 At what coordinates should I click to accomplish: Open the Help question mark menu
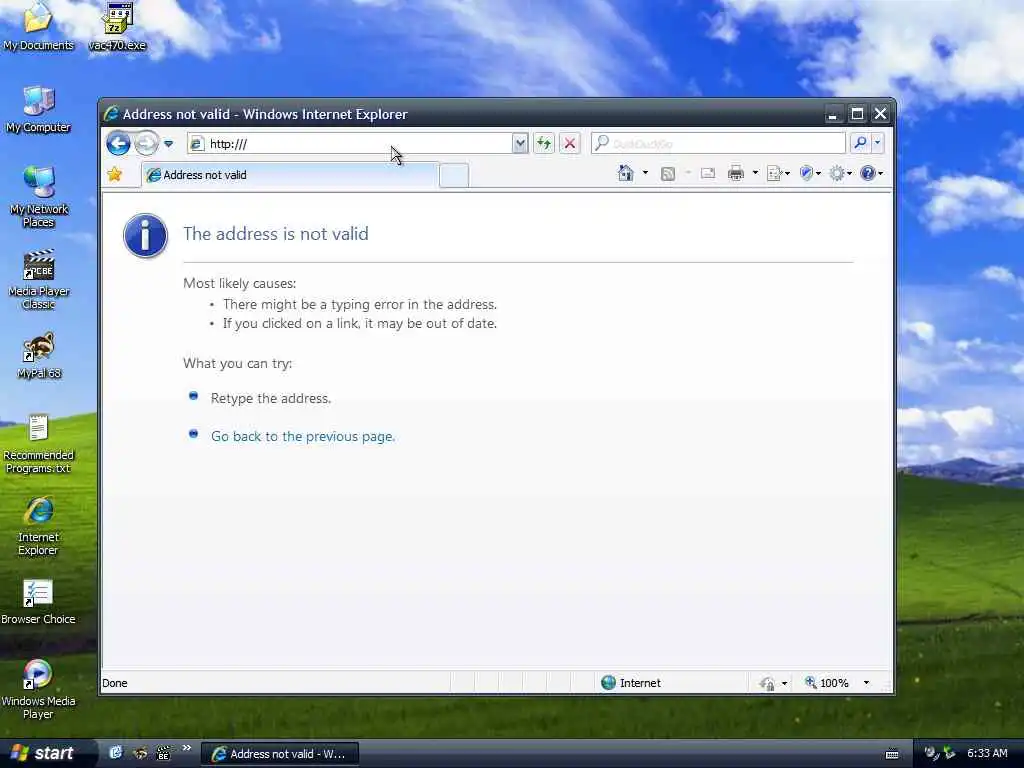tap(871, 173)
